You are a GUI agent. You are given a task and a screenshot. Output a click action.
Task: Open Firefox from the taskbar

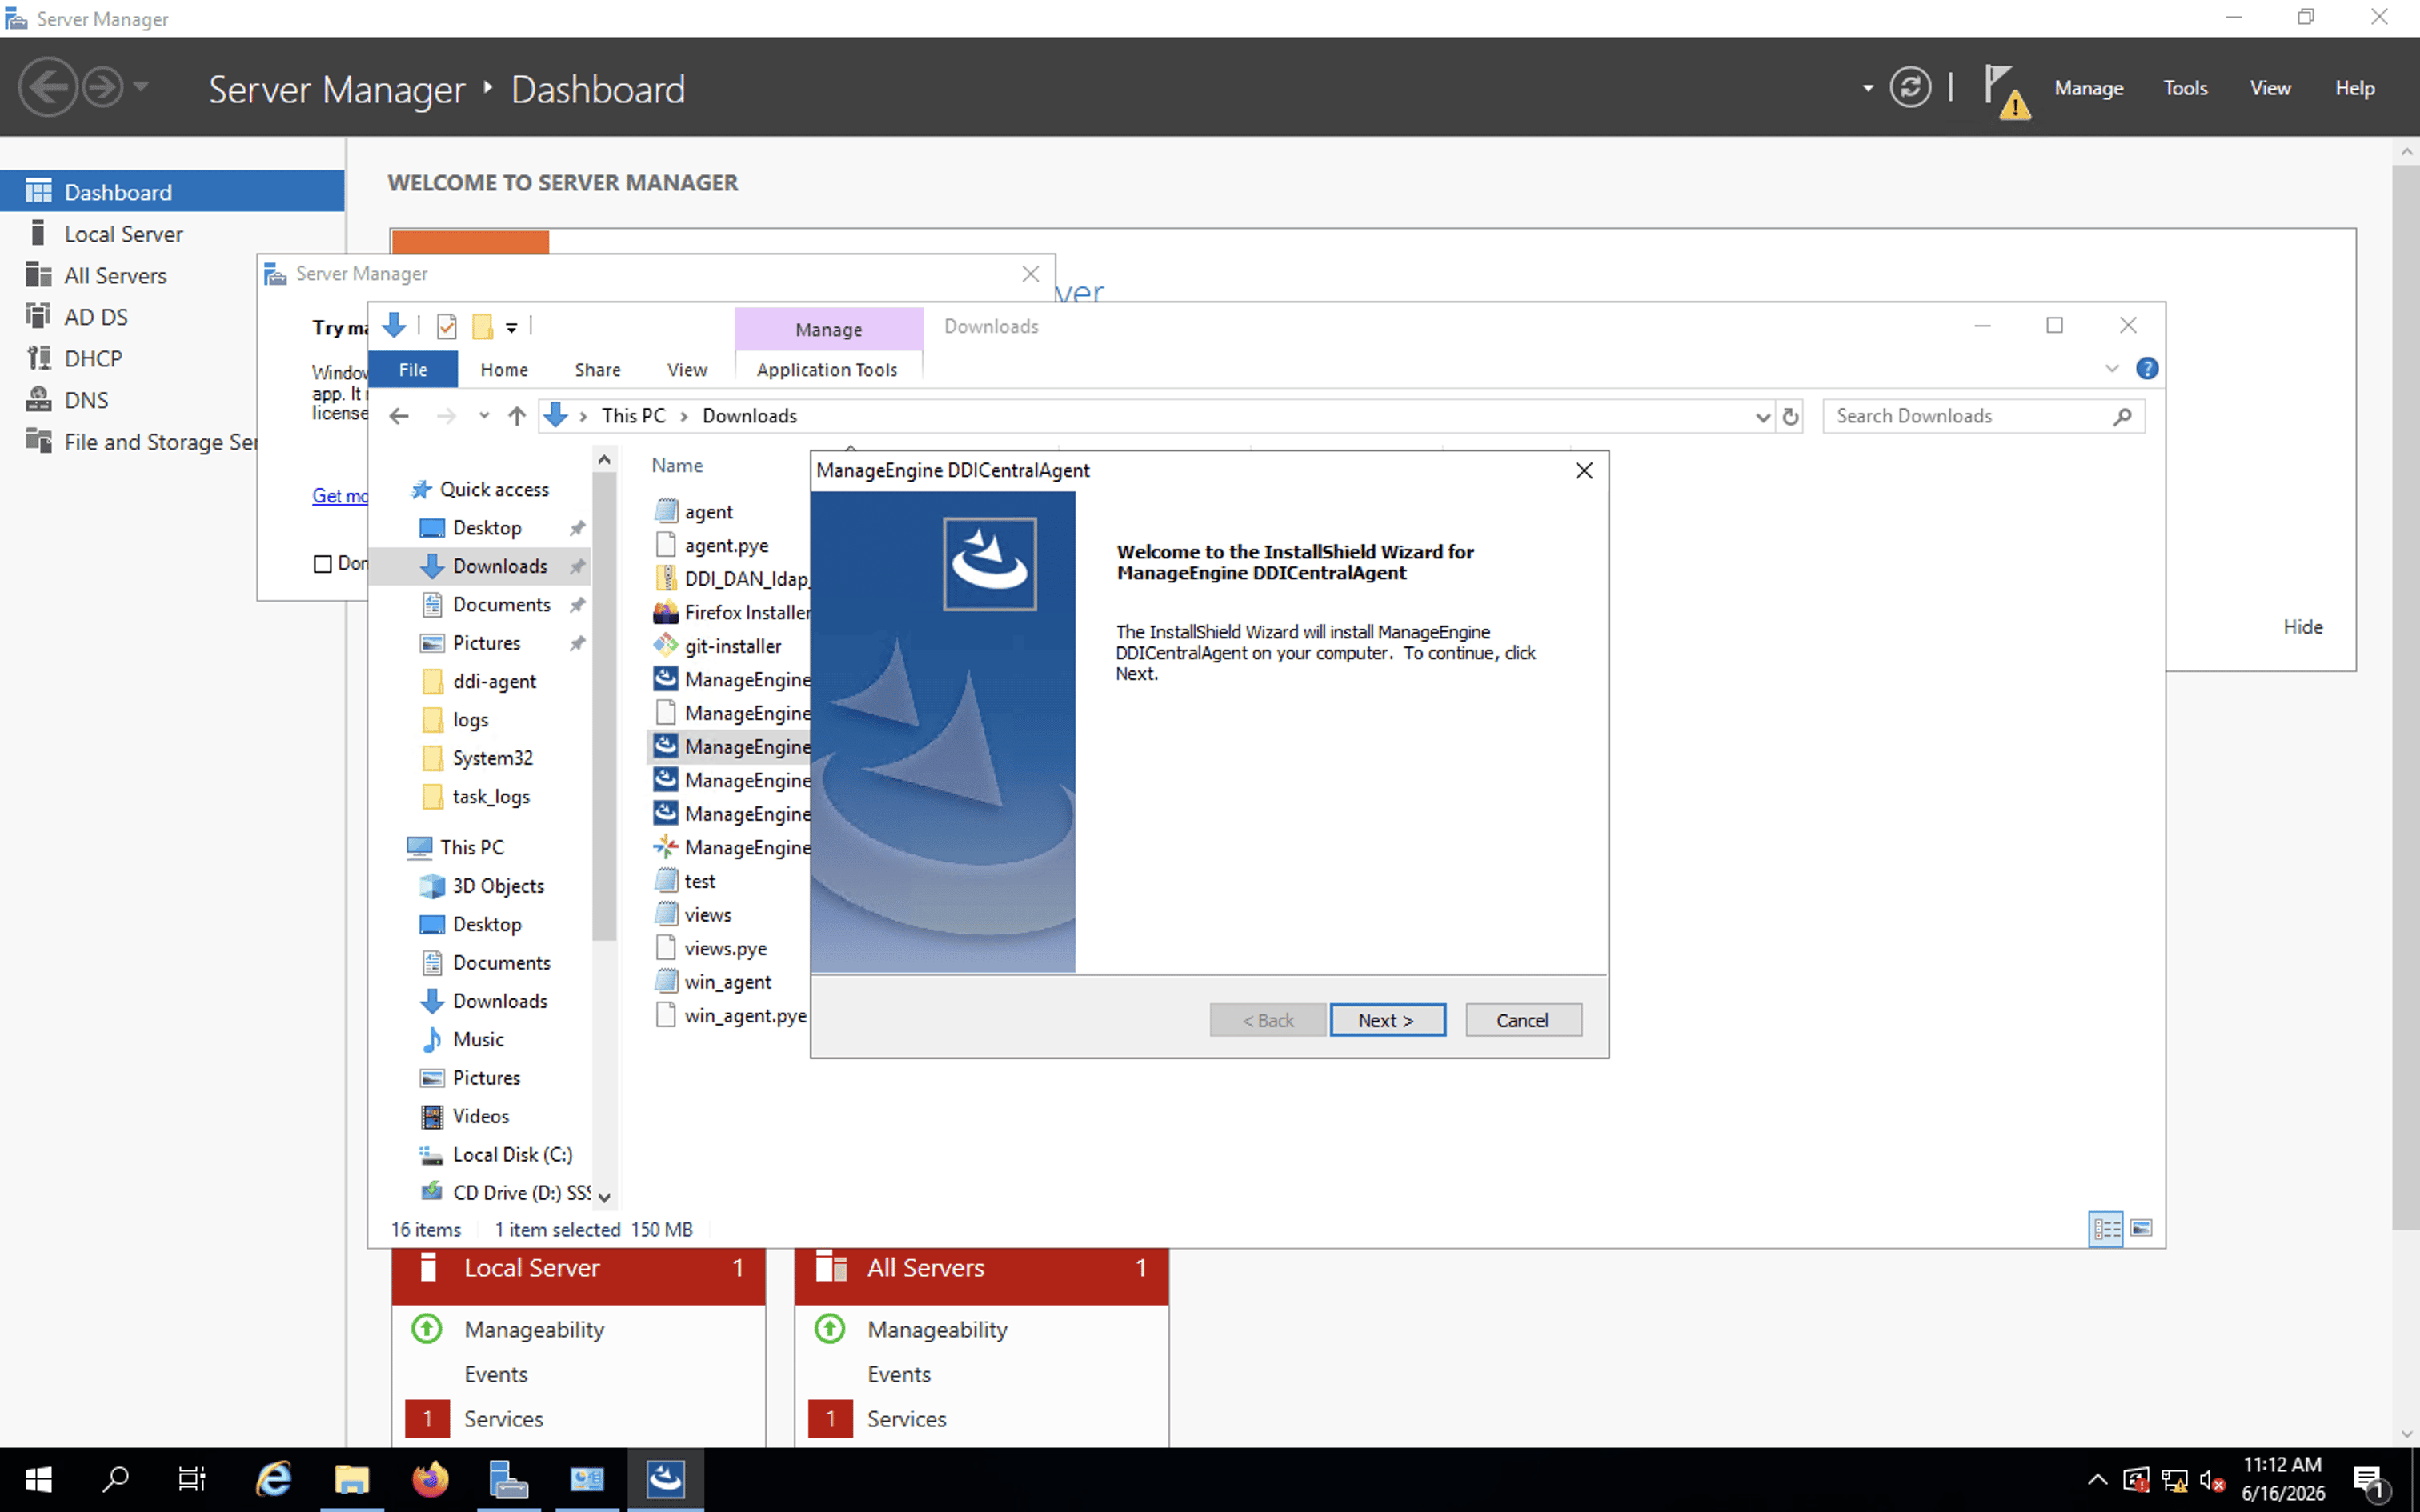430,1479
